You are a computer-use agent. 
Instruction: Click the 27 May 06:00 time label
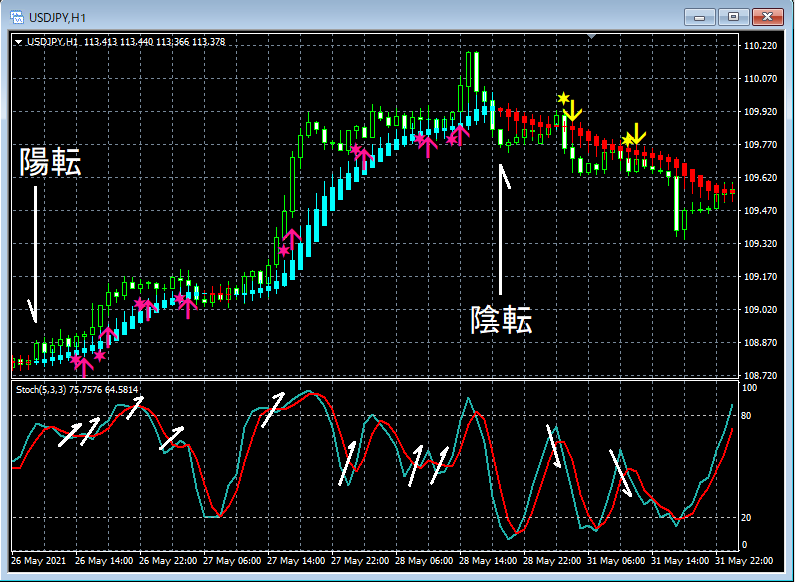232,561
